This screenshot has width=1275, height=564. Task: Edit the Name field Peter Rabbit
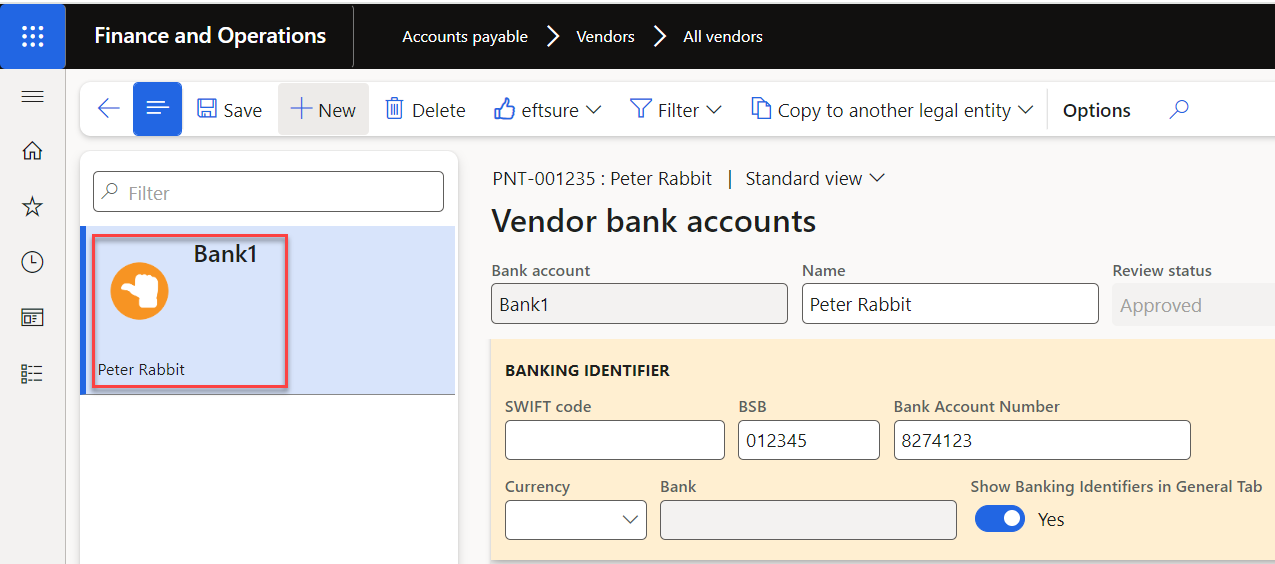coord(950,304)
